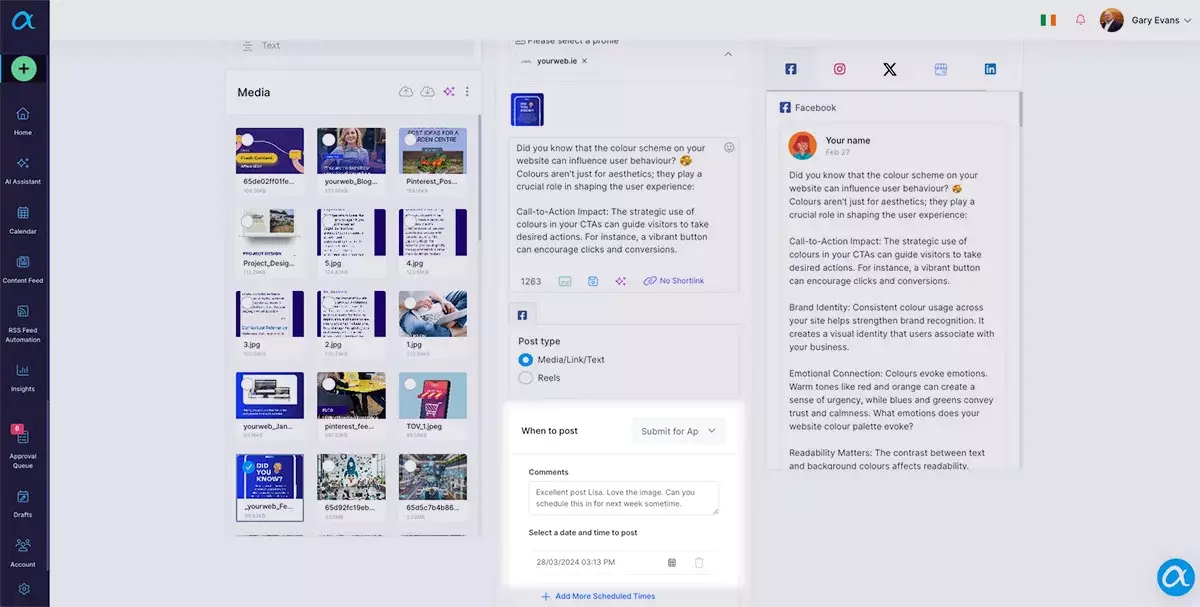
Task: Deselect the checked _yourweb_Fe media item
Action: coord(247,466)
